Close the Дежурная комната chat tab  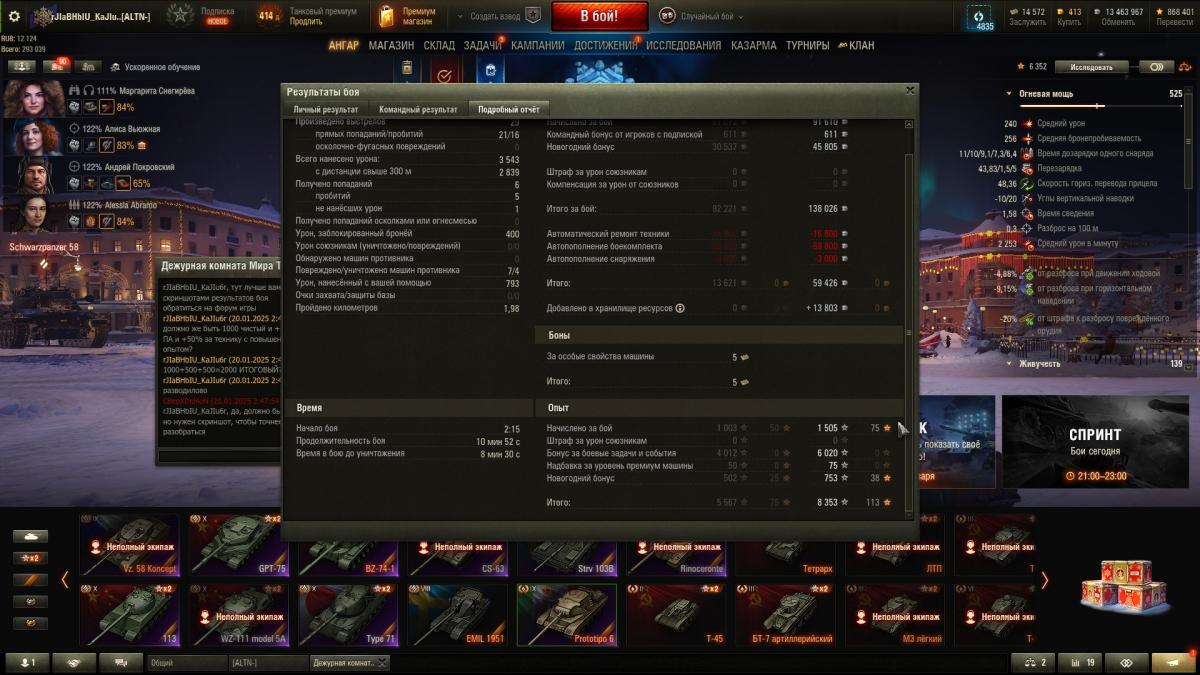[x=382, y=662]
